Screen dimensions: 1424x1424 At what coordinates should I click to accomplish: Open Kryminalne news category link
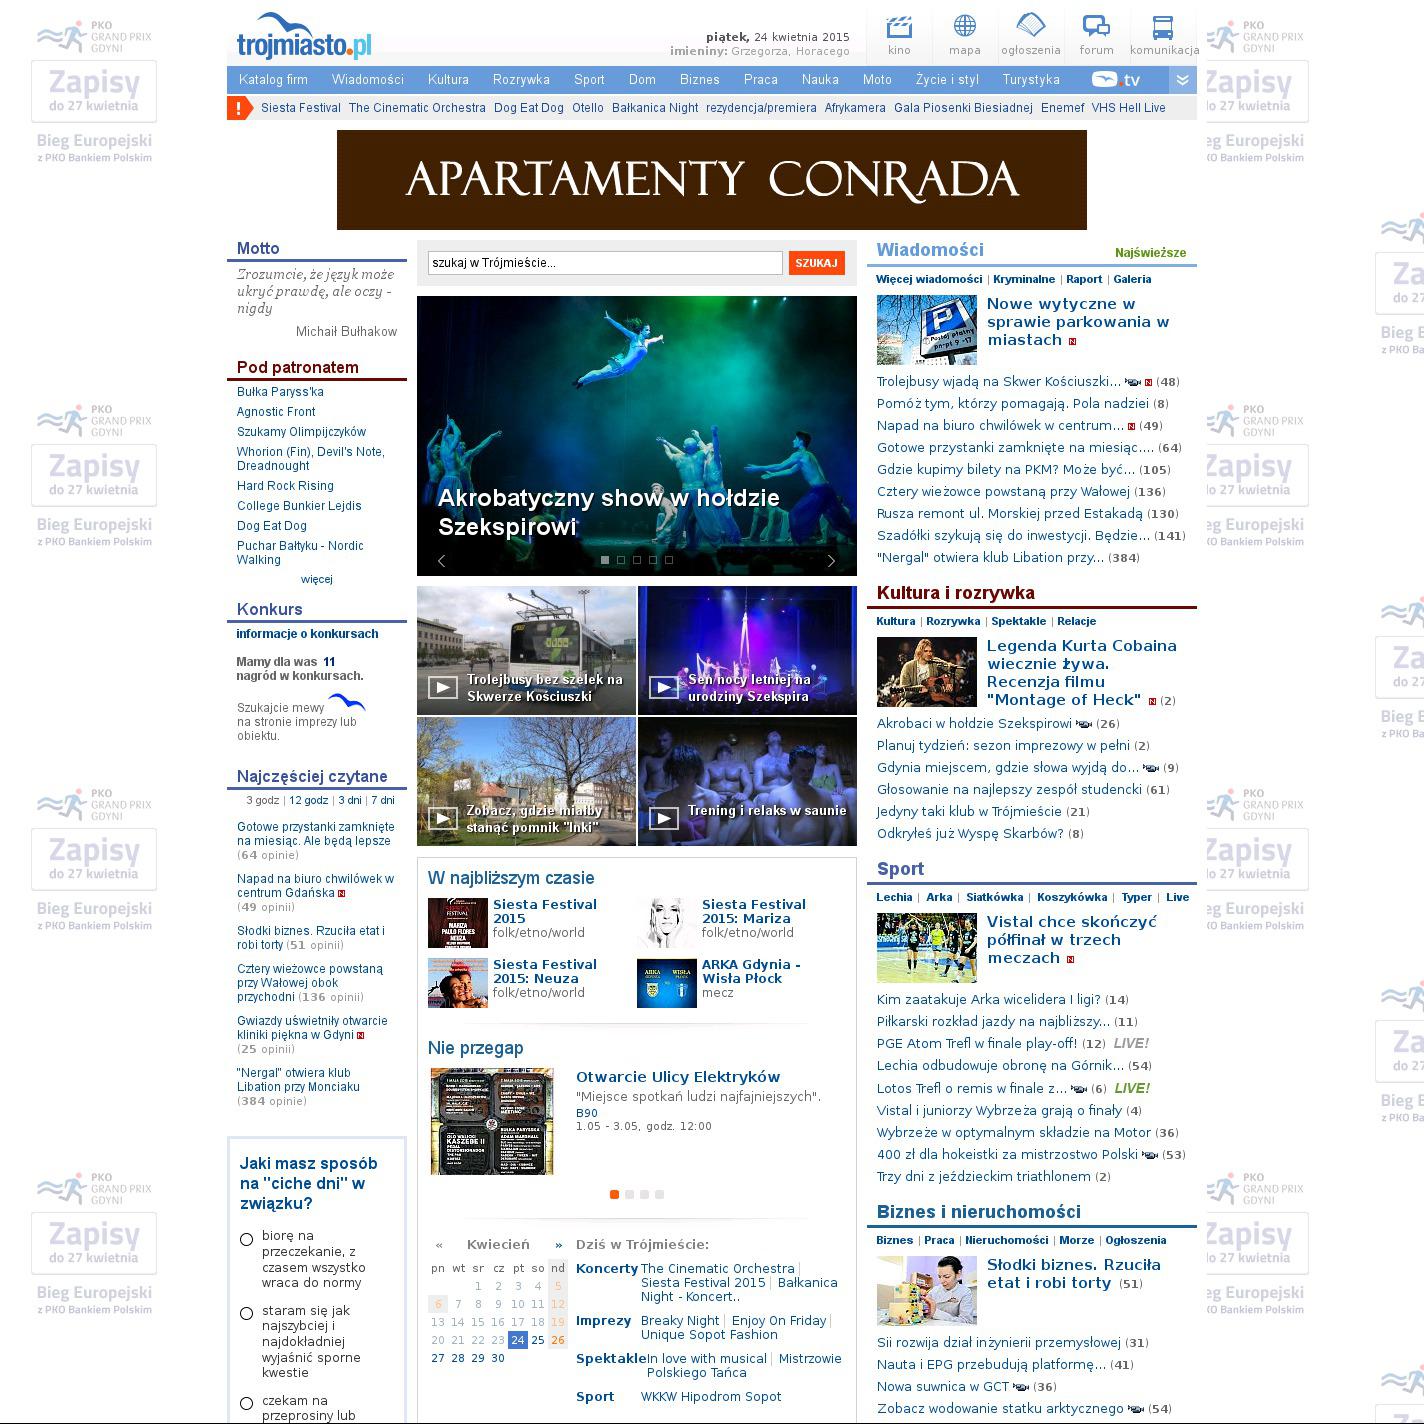[x=1025, y=280]
